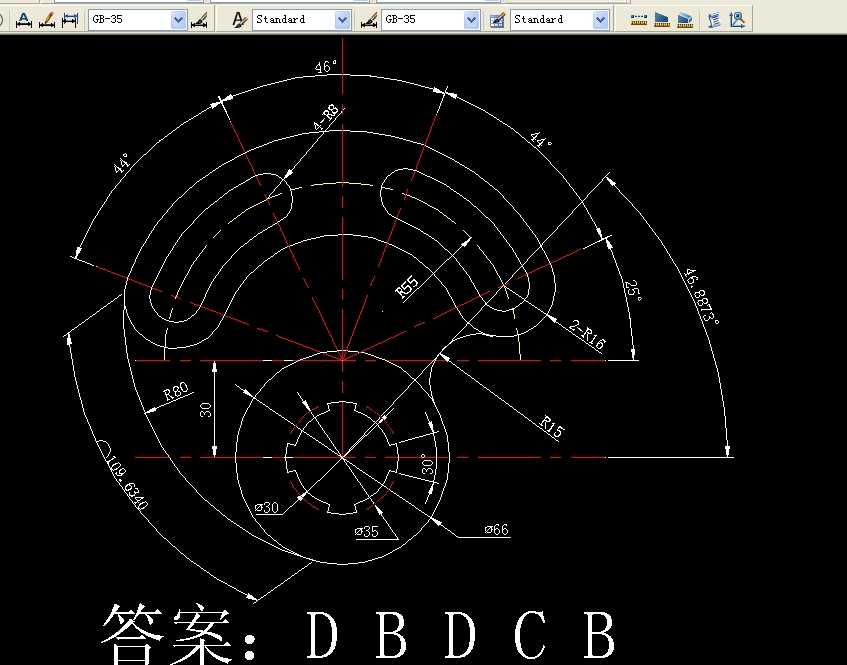The width and height of the screenshot is (847, 665).
Task: Select the 46° angular dimension text
Action: pos(326,67)
